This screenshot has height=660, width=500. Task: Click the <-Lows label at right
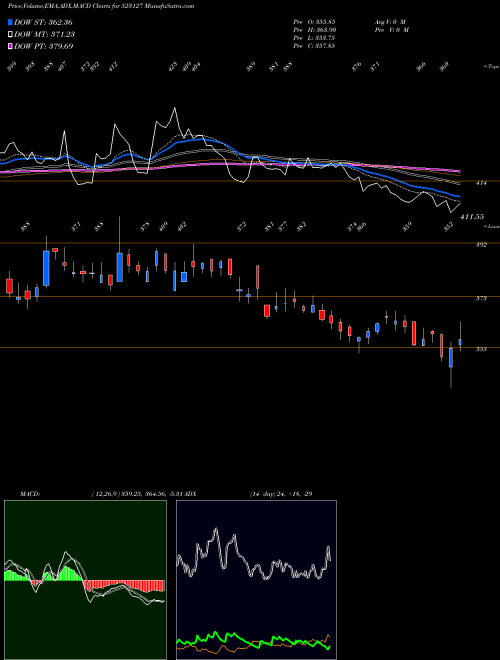pyautogui.click(x=491, y=226)
